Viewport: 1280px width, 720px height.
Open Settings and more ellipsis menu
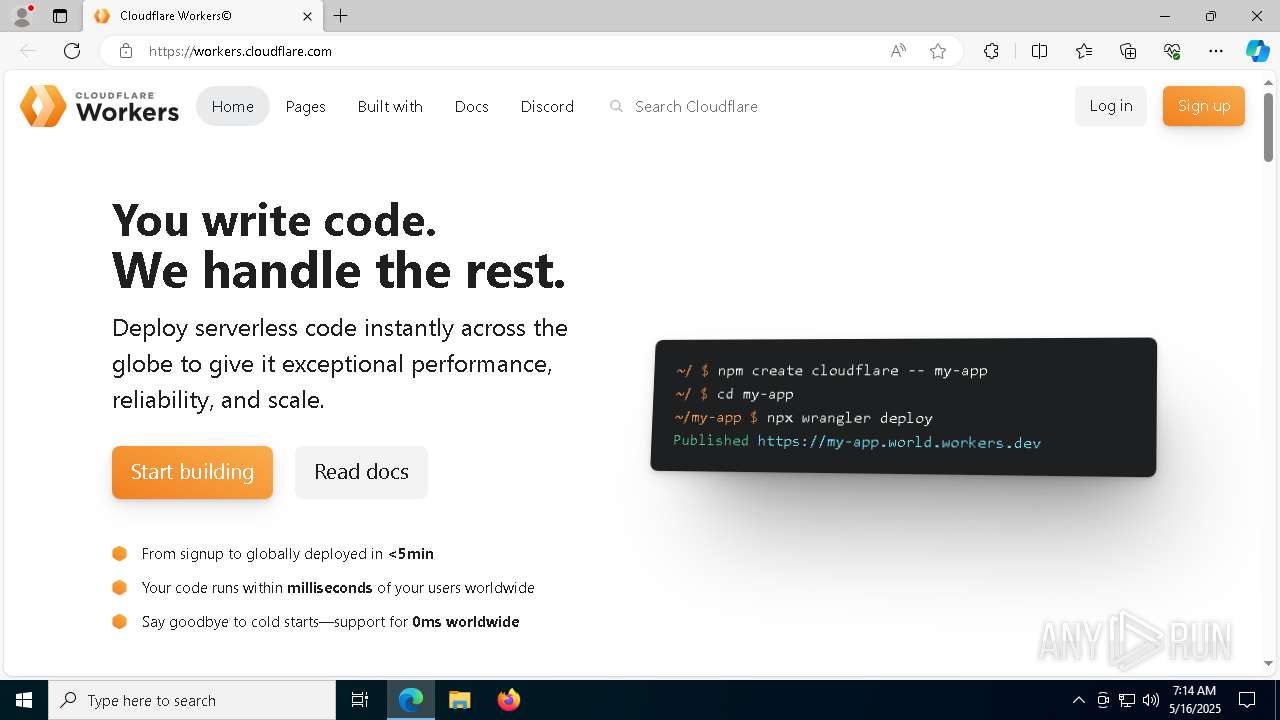point(1216,51)
